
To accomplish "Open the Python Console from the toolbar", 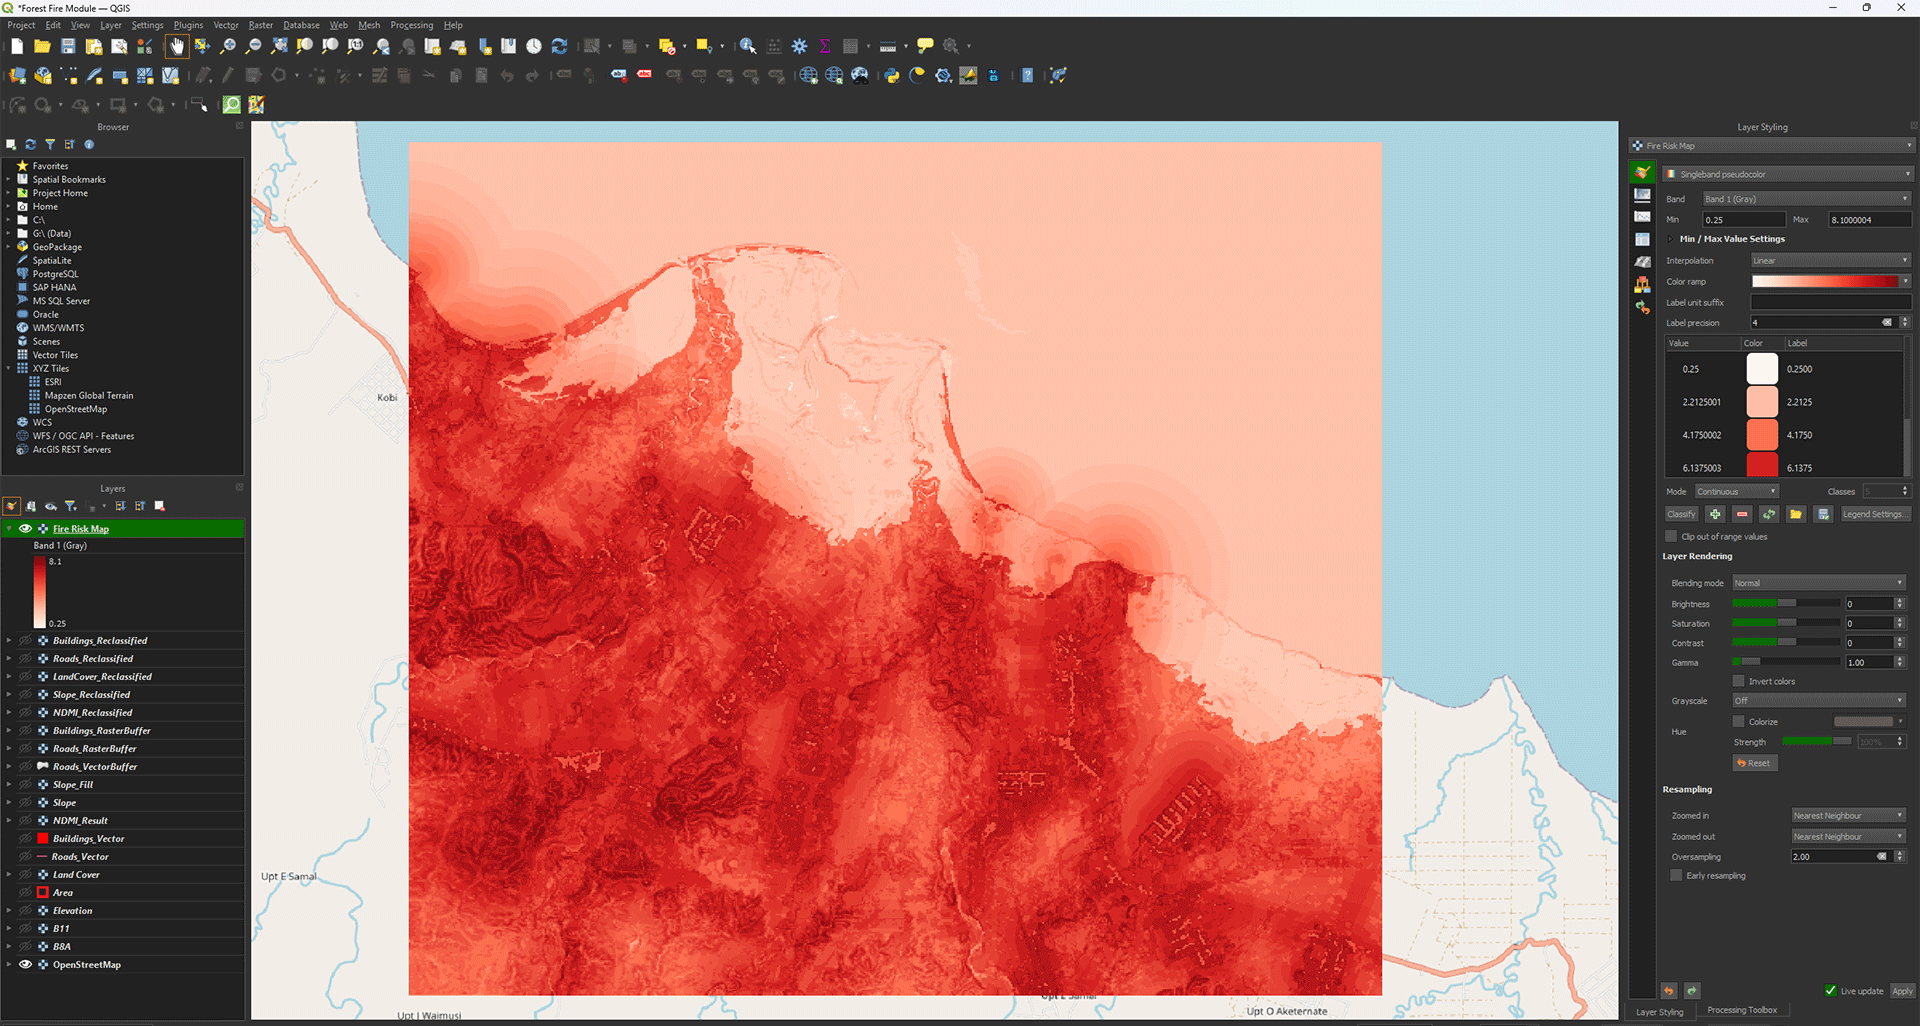I will pos(891,76).
